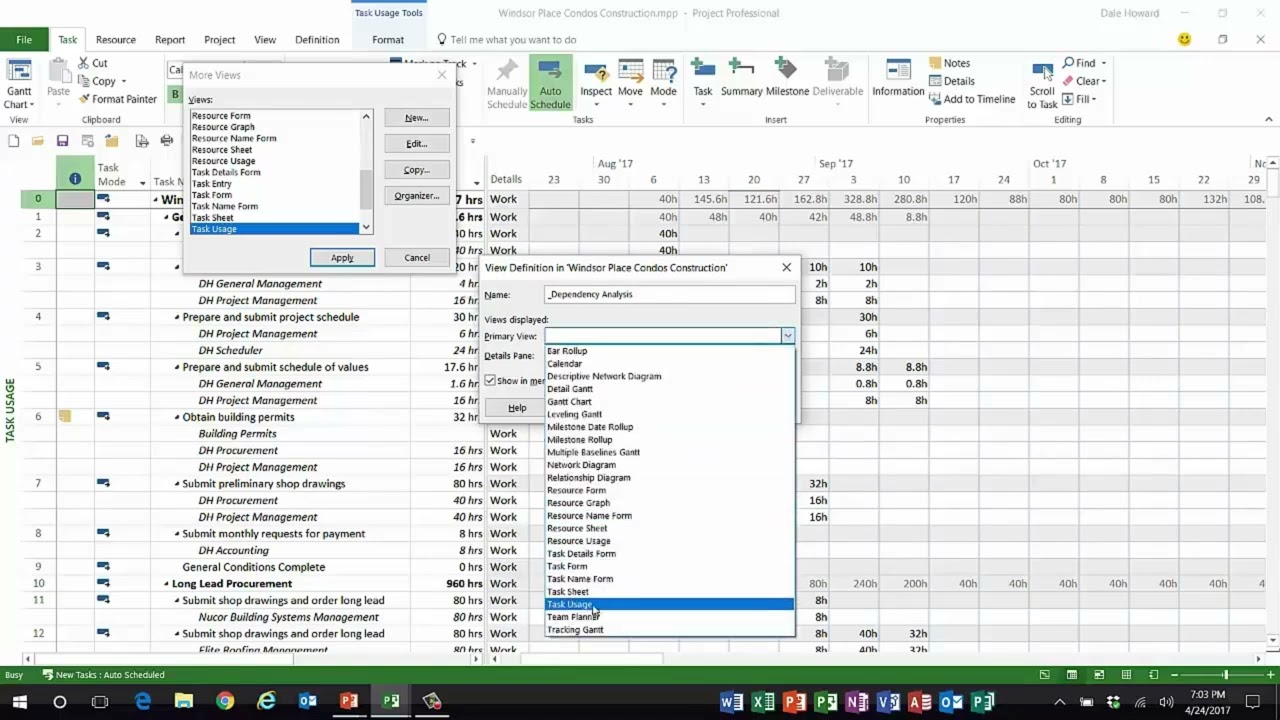The image size is (1280, 720).
Task: Open the File tab
Action: pyautogui.click(x=24, y=40)
